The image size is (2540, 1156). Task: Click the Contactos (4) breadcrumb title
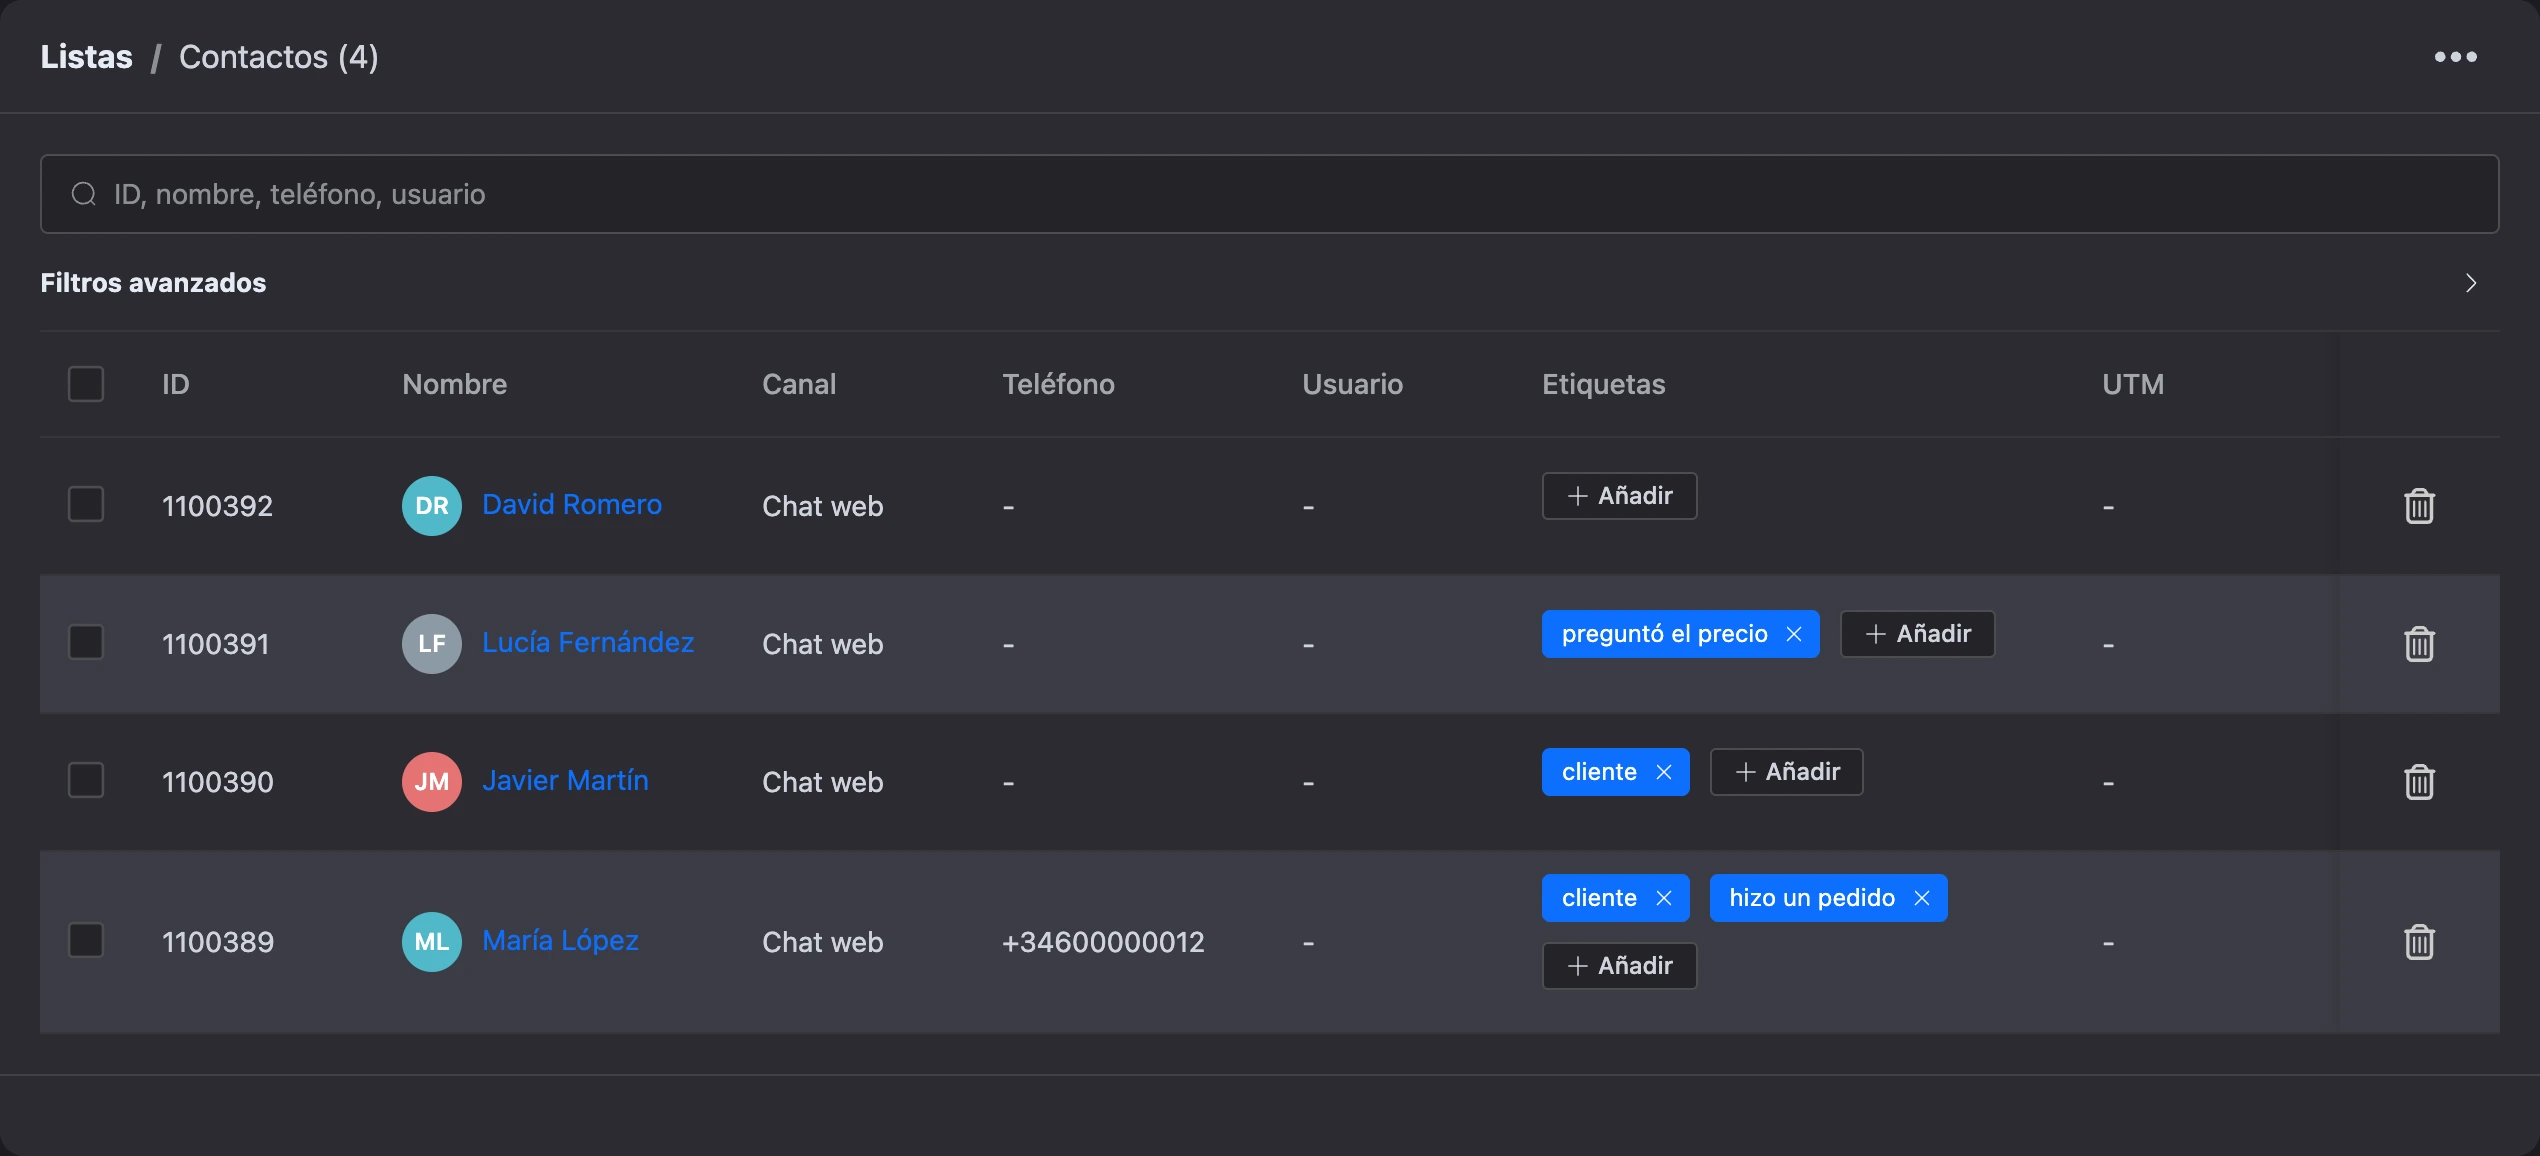(278, 57)
